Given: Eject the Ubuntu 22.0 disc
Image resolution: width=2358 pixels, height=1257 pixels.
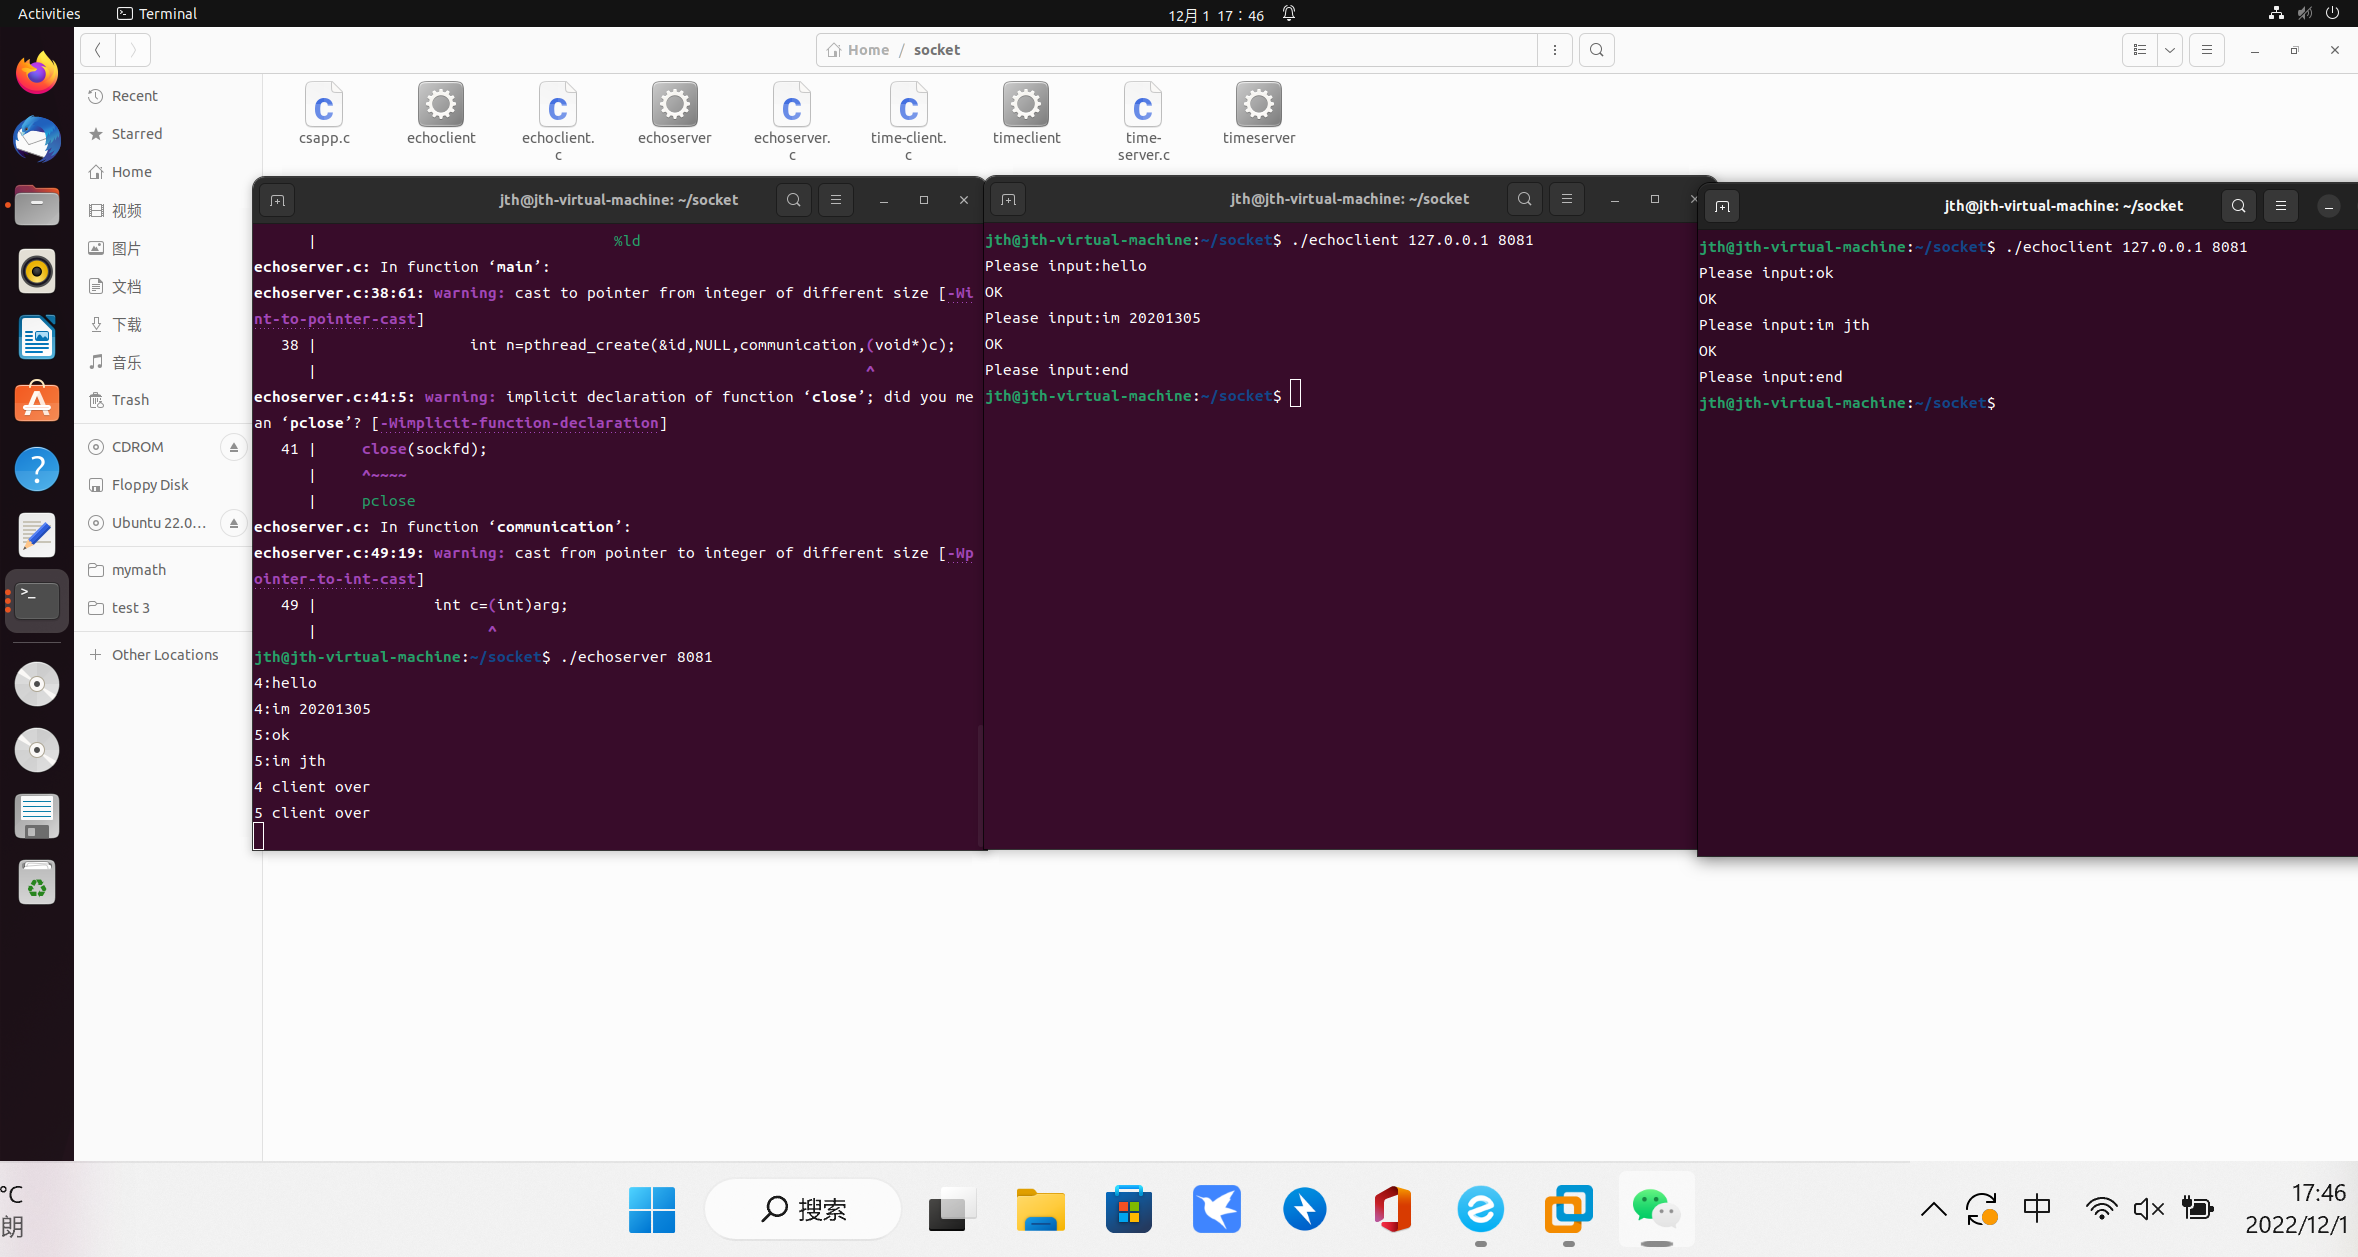Looking at the screenshot, I should tap(233, 523).
